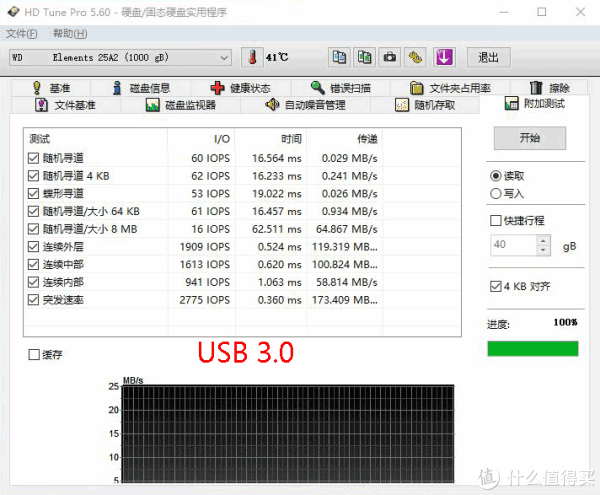Click the 1909 IOPS value

(x=205, y=247)
